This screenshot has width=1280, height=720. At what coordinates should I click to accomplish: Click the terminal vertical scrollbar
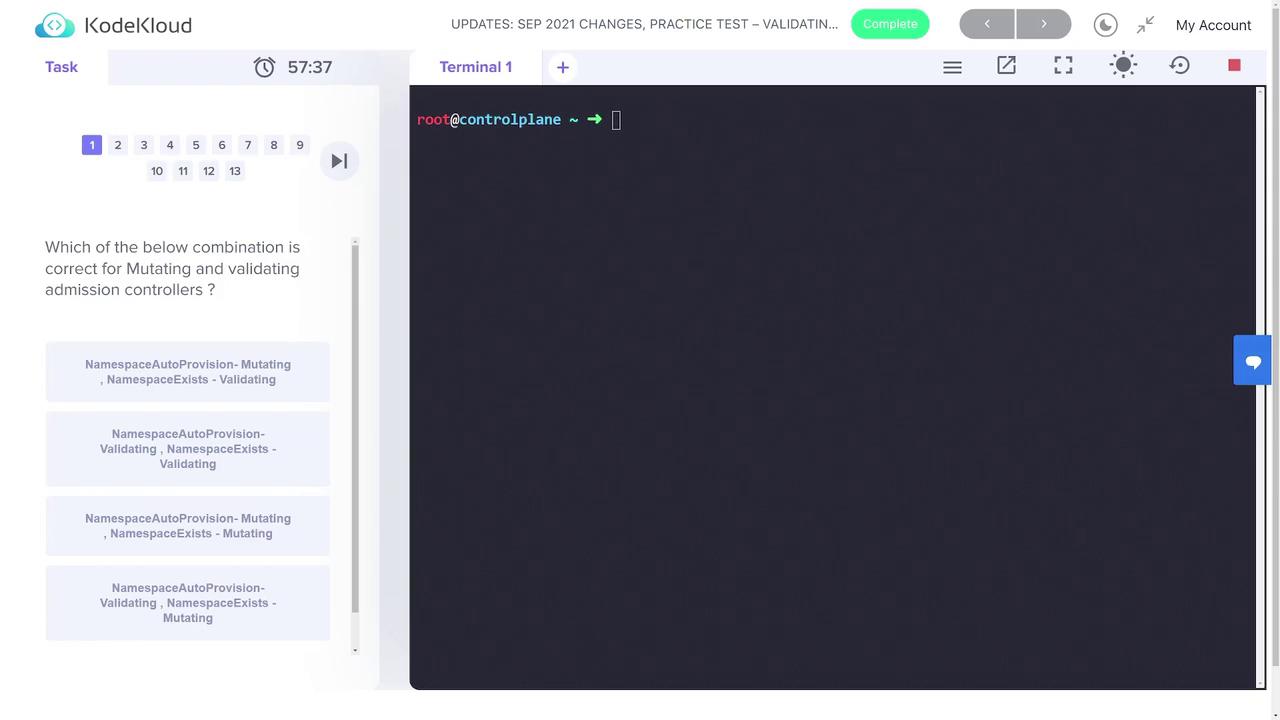[1261, 387]
